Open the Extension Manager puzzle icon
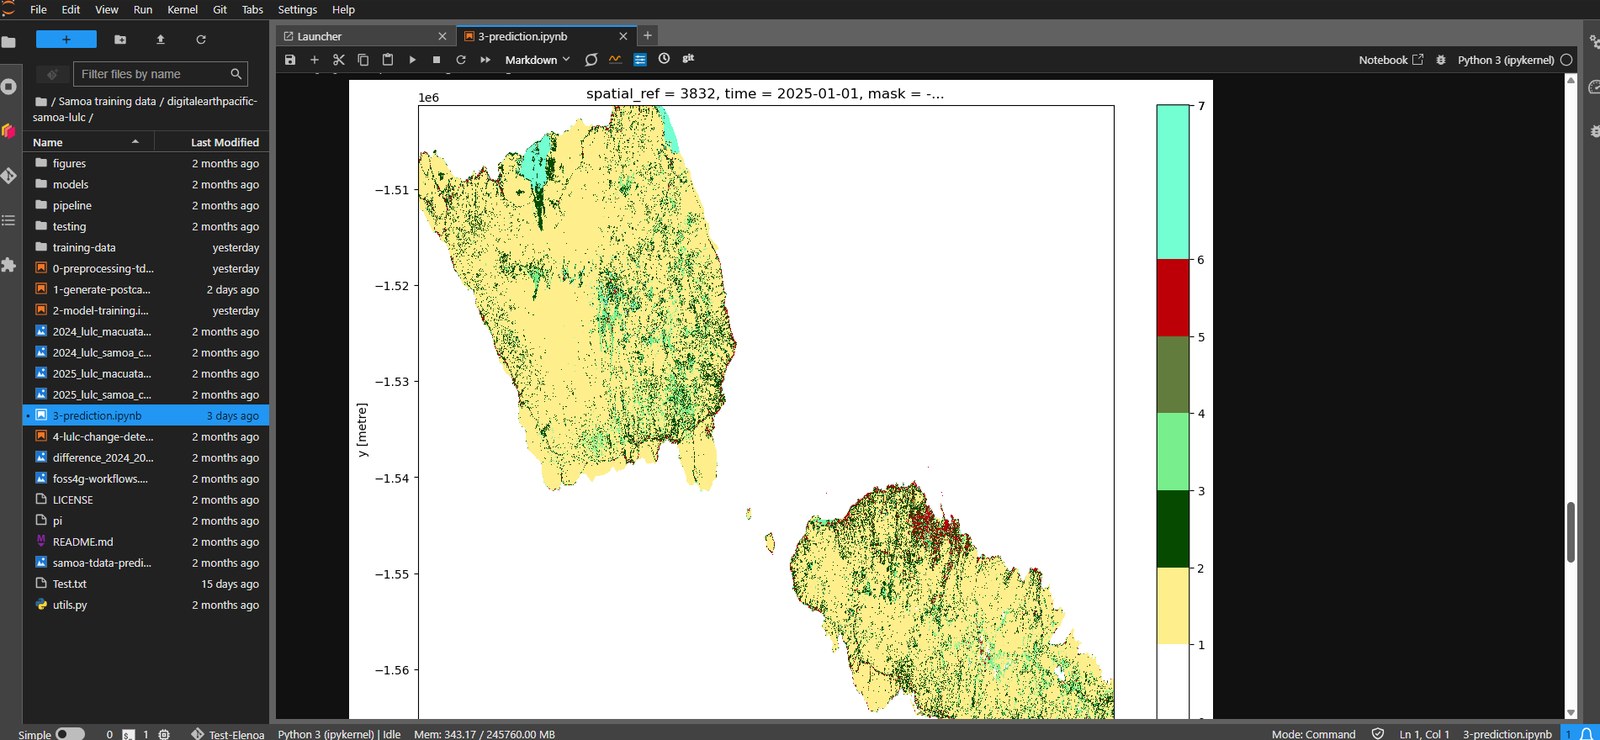This screenshot has width=1600, height=740. pyautogui.click(x=9, y=265)
